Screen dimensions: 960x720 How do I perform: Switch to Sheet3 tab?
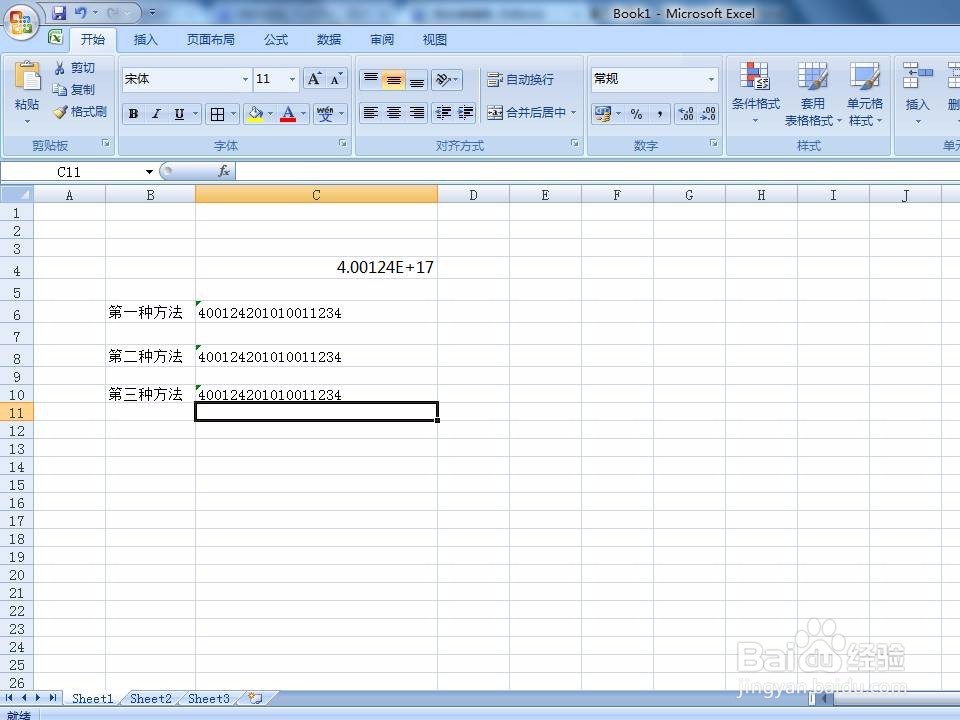pyautogui.click(x=209, y=699)
